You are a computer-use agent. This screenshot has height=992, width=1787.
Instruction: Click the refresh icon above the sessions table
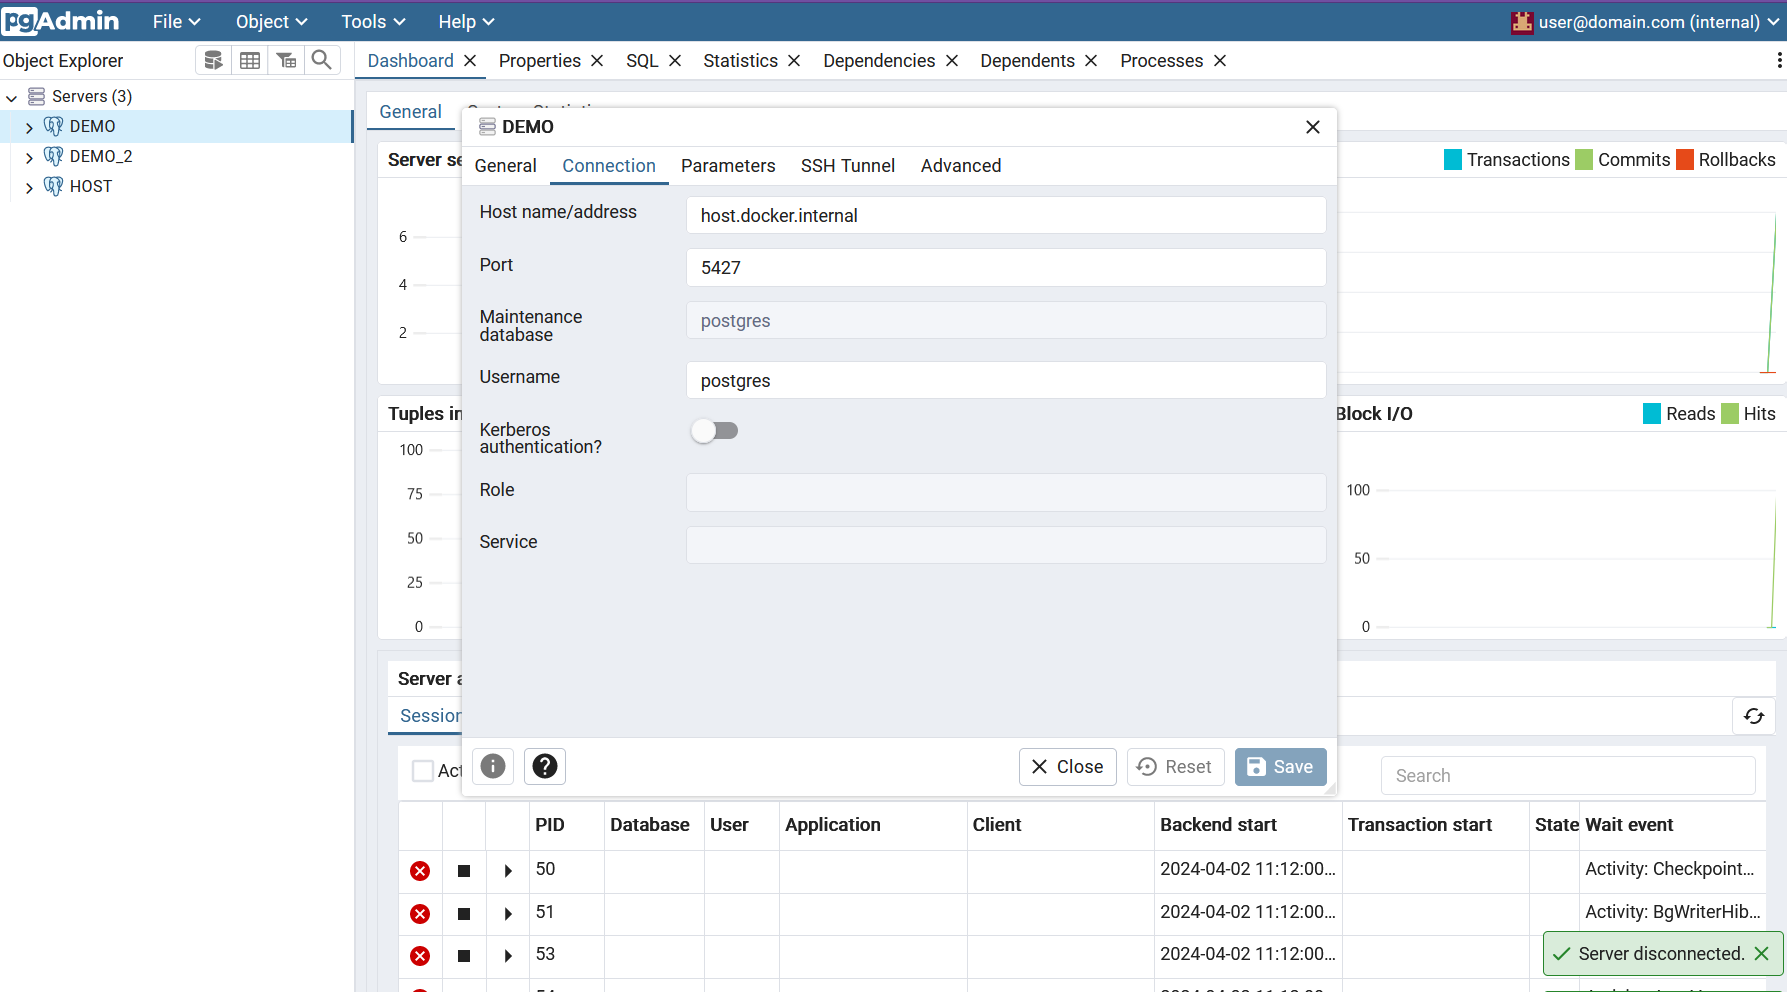pos(1754,716)
